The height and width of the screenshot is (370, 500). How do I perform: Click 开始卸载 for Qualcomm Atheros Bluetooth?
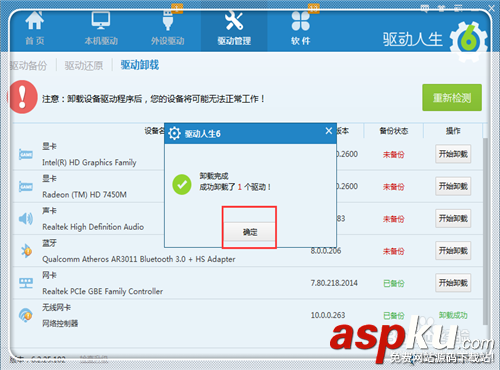click(x=453, y=251)
